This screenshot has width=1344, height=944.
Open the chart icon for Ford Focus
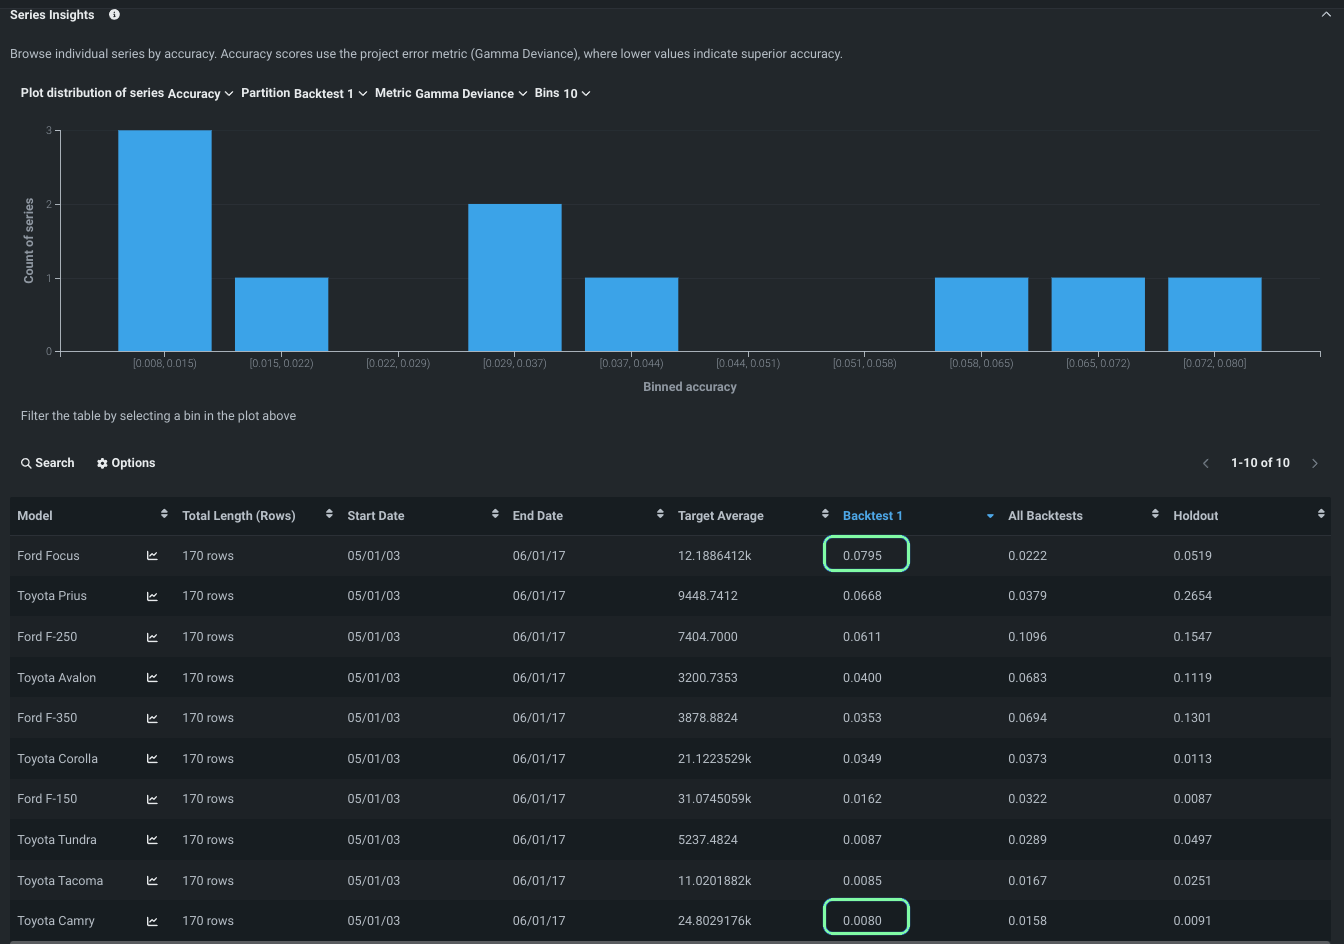[153, 556]
